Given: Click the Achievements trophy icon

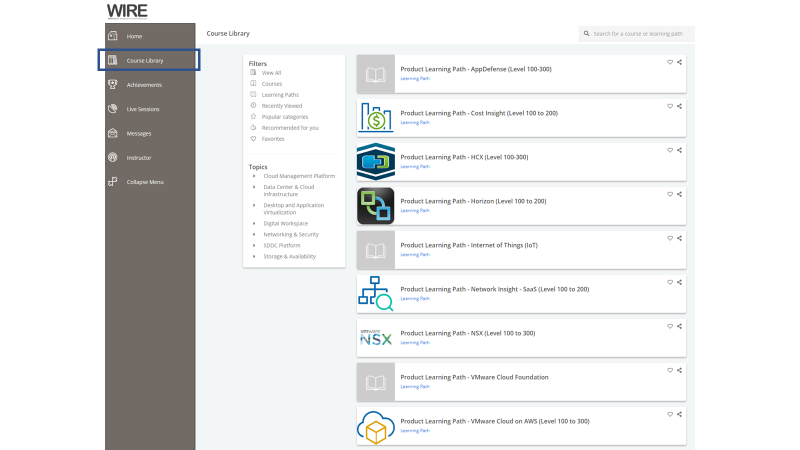Looking at the screenshot, I should coord(113,84).
